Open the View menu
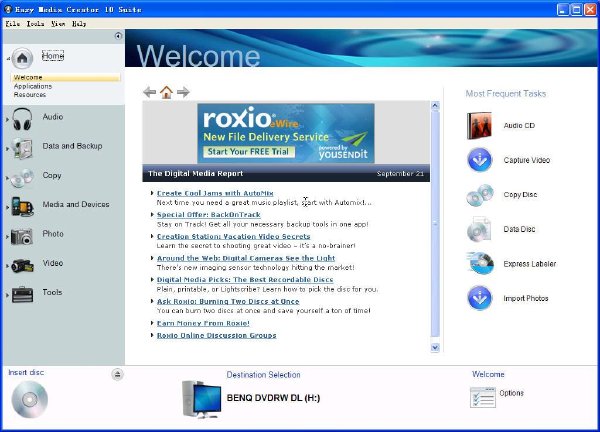This screenshot has width=600, height=432. point(58,24)
